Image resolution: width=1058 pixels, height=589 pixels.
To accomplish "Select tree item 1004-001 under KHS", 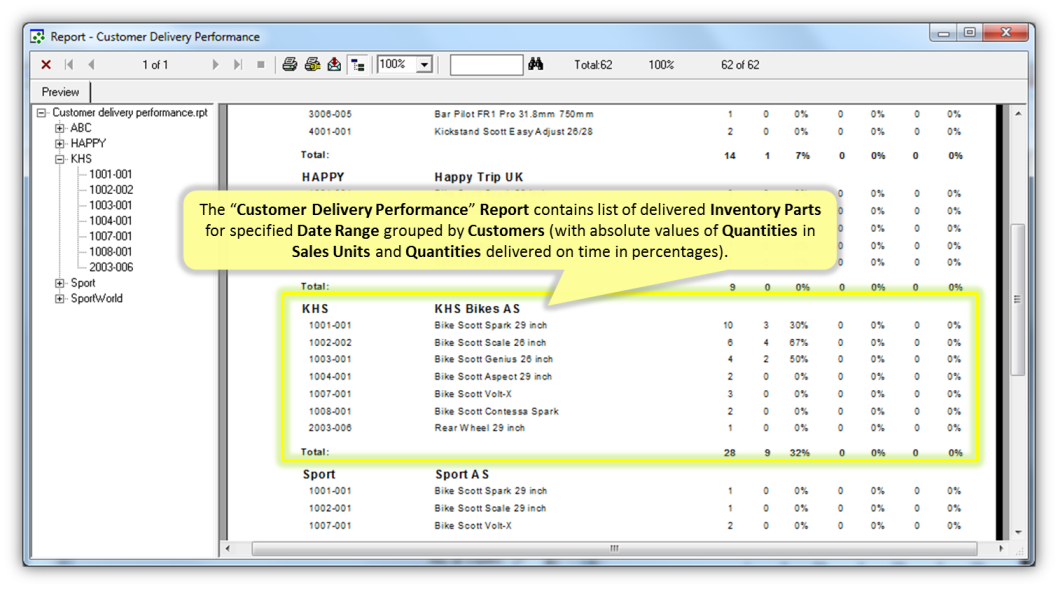I will [111, 221].
